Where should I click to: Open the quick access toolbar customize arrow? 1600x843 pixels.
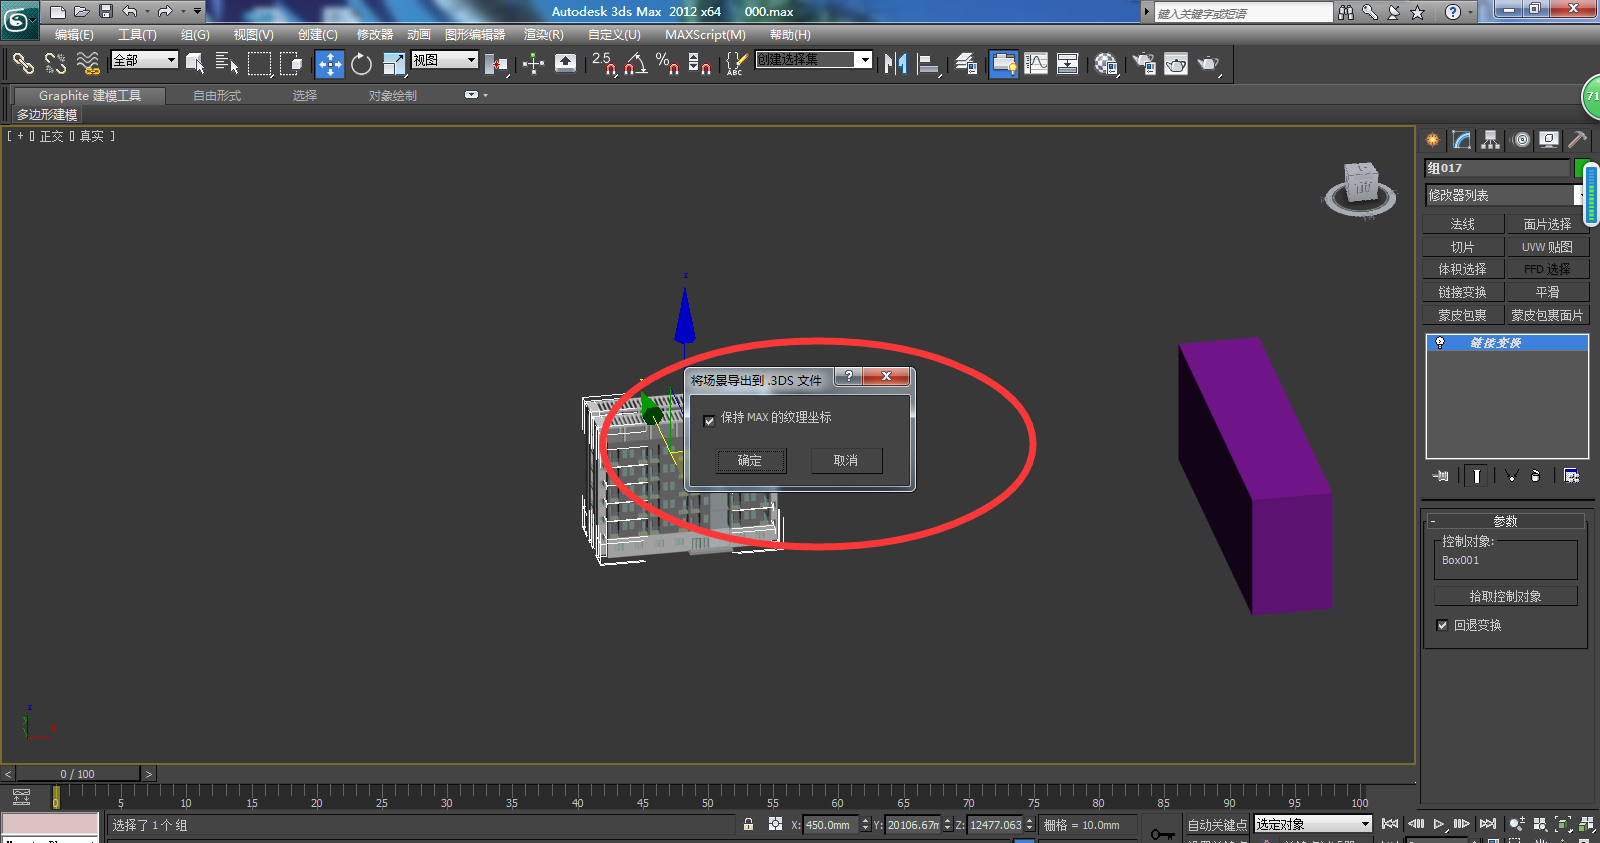click(x=197, y=12)
